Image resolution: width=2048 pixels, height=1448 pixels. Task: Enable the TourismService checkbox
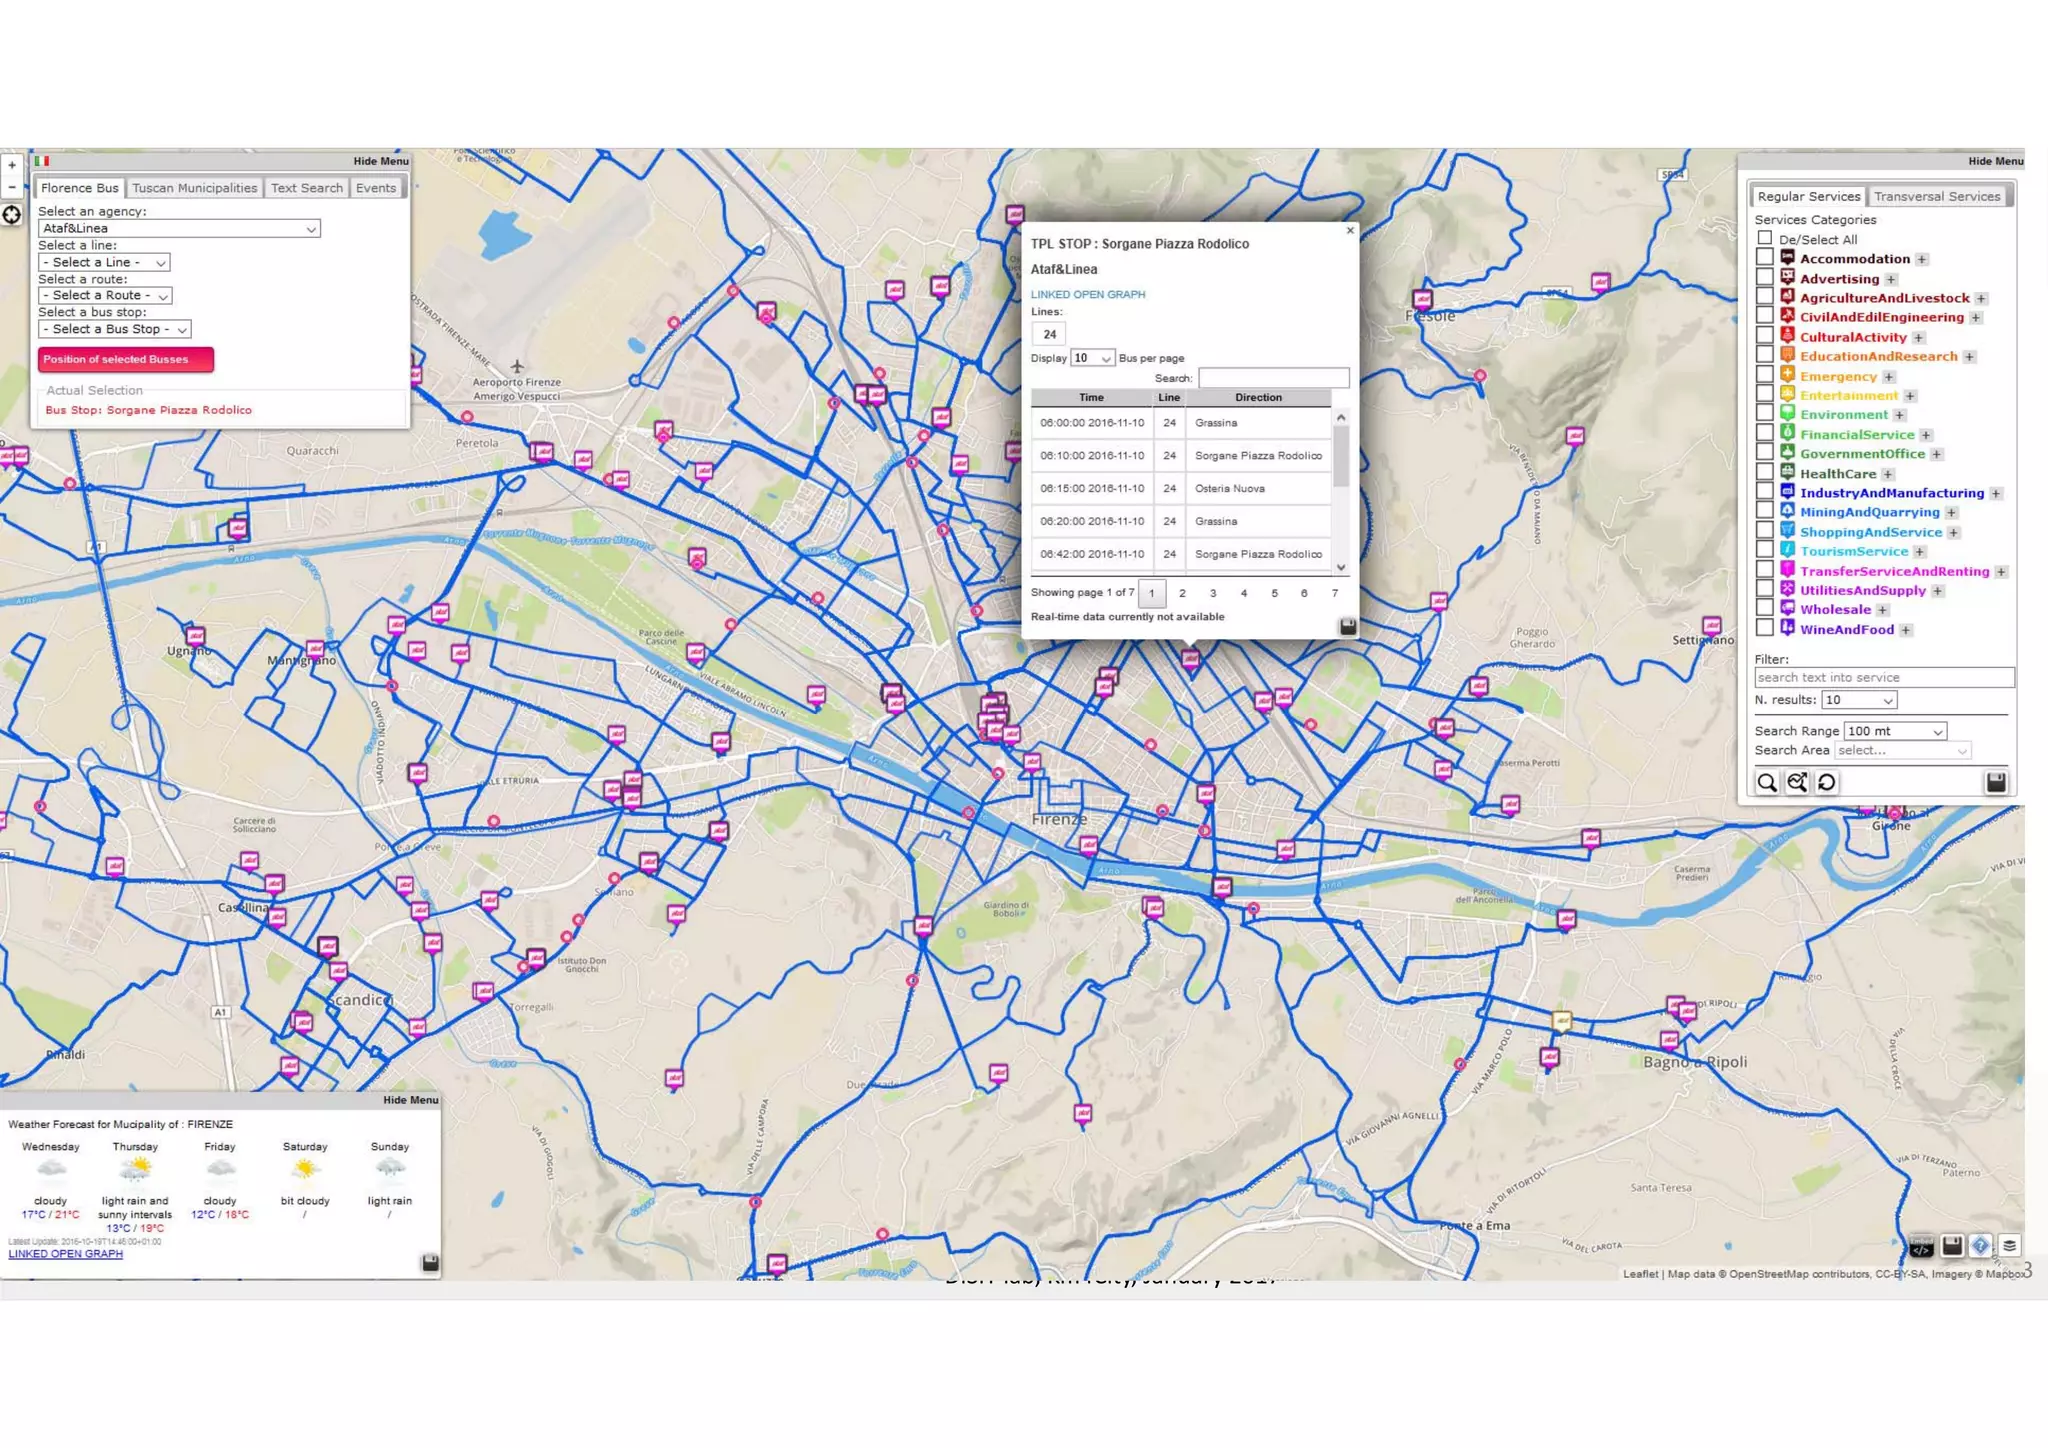pos(1765,550)
